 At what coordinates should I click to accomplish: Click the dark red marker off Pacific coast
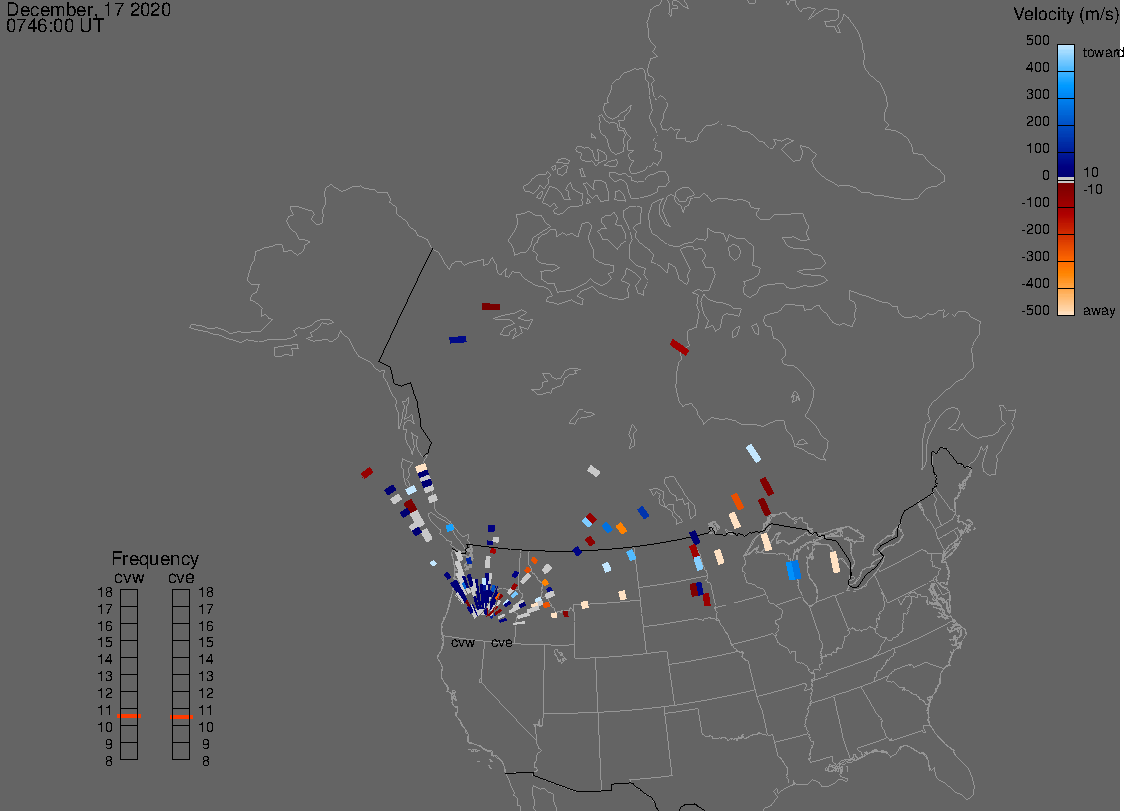click(x=367, y=473)
